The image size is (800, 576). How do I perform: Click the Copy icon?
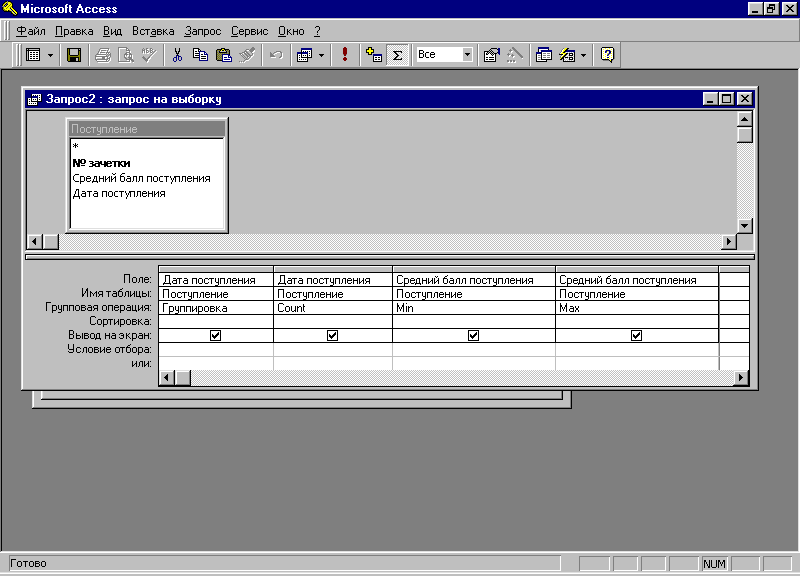point(200,55)
